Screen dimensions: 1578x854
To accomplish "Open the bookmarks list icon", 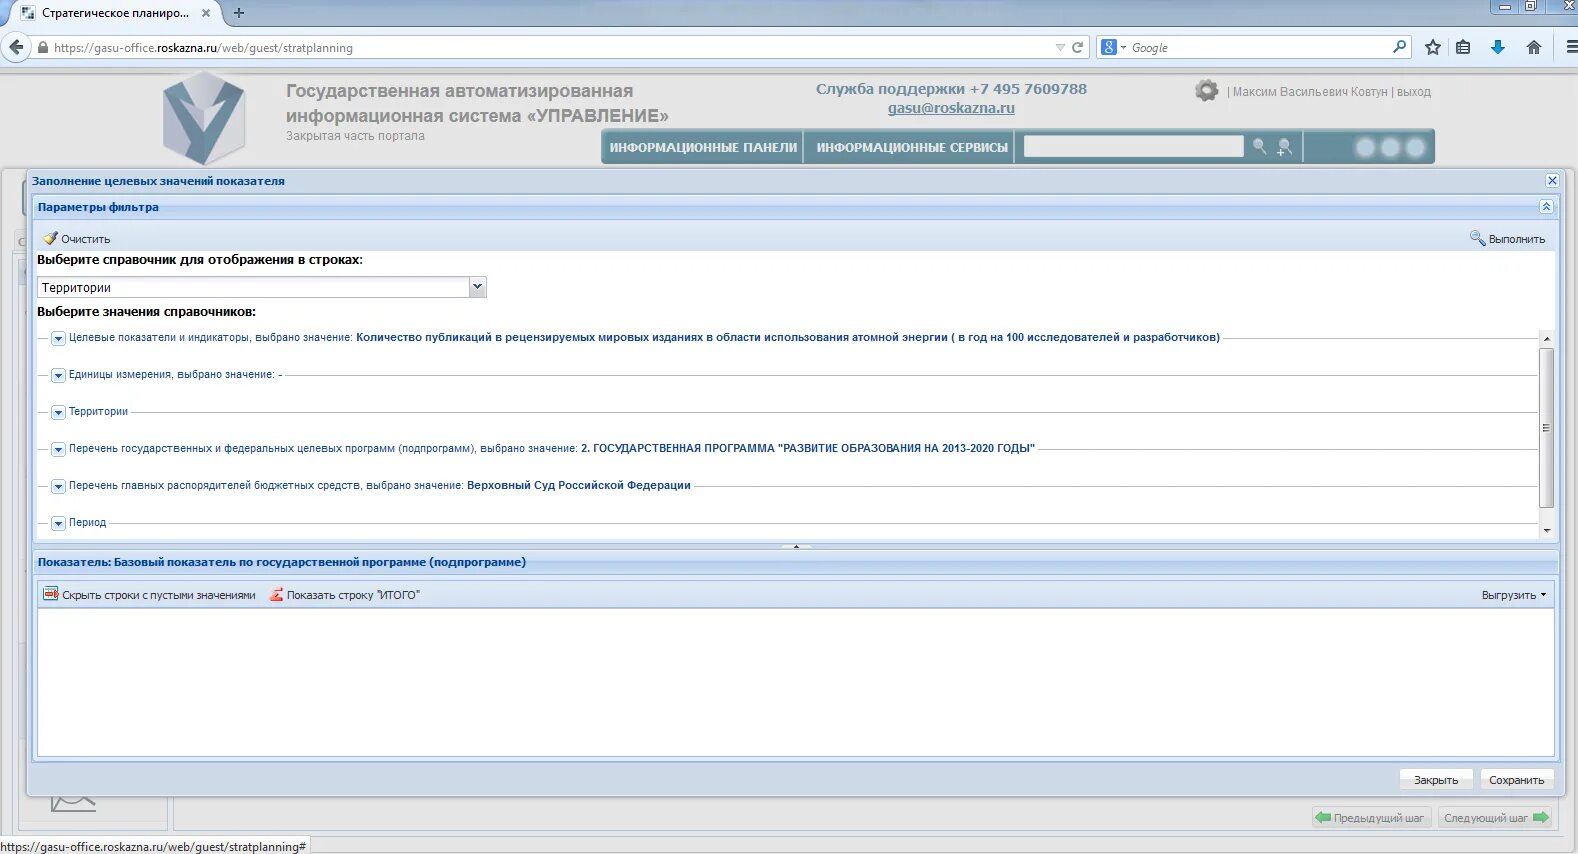I will pos(1463,47).
